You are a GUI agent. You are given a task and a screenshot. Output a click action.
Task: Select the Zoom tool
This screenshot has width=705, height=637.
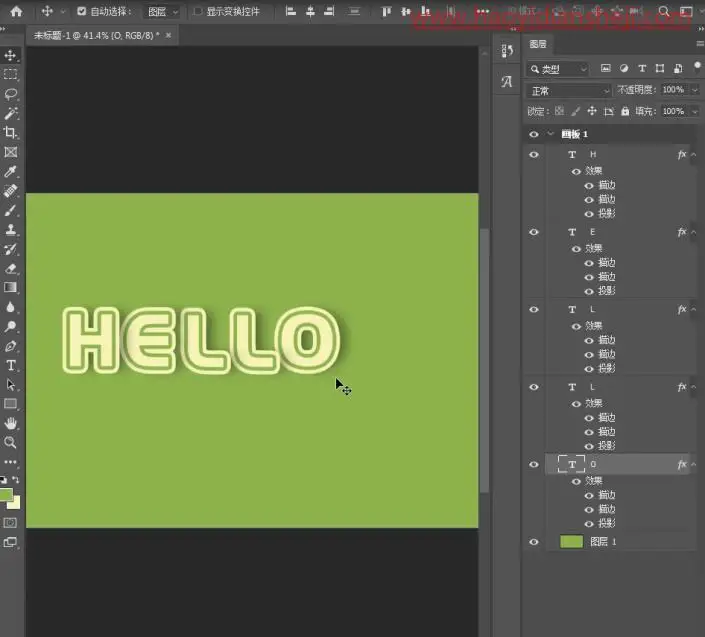10,442
